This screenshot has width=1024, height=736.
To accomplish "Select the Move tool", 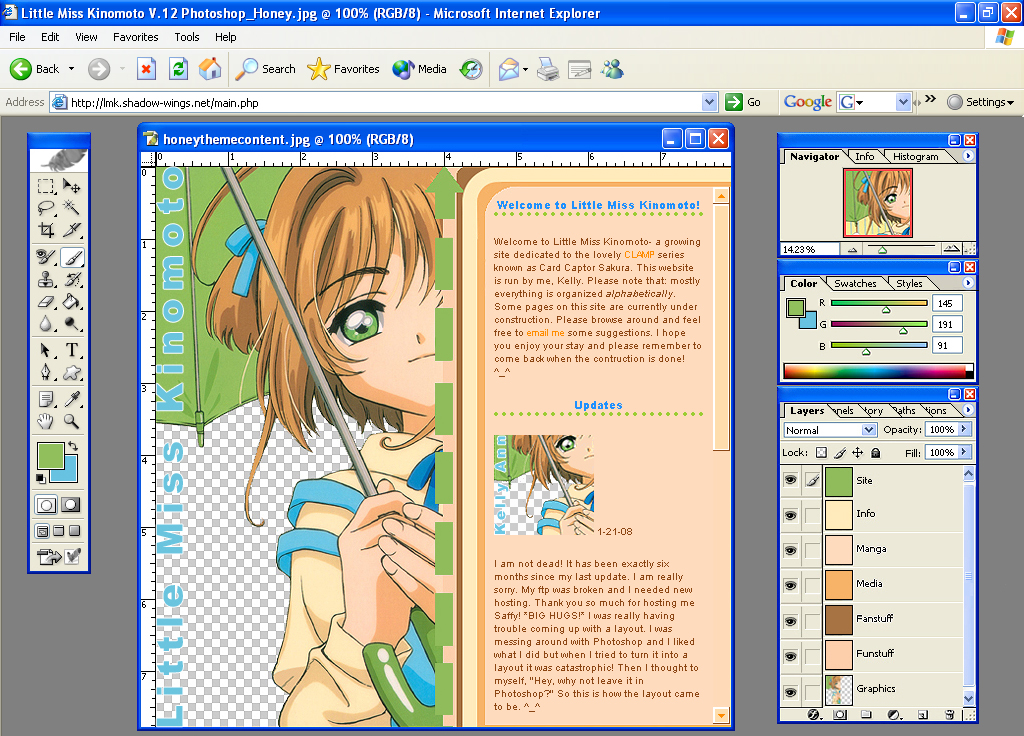I will pyautogui.click(x=71, y=187).
